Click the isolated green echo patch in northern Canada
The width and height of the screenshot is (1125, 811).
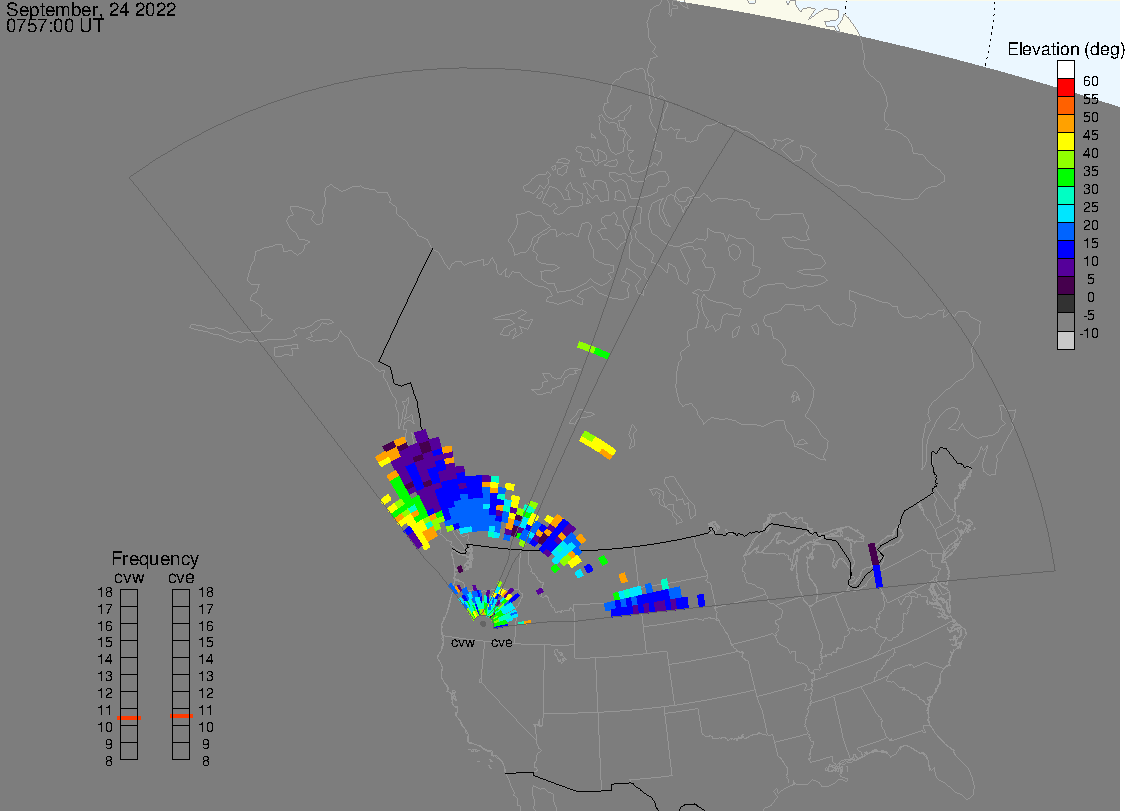[593, 350]
